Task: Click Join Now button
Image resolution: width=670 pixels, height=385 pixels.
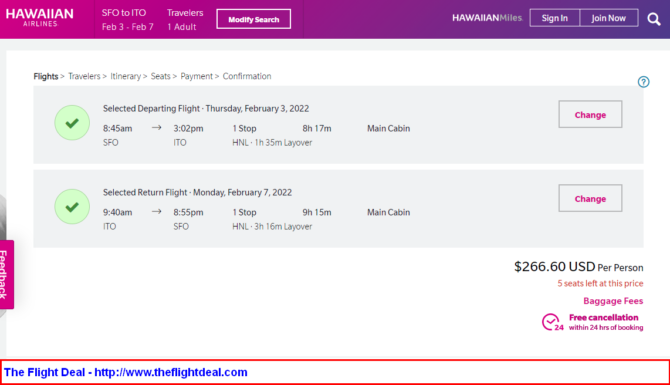Action: coord(609,18)
